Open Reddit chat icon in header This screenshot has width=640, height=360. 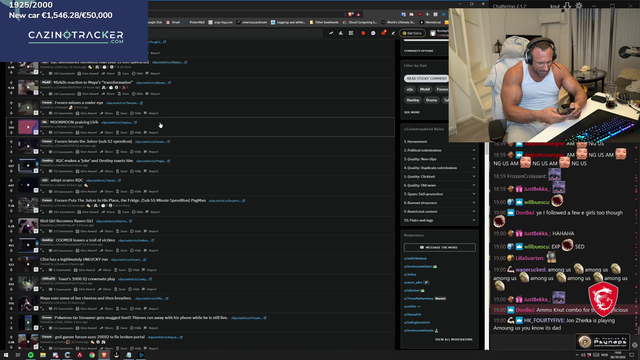(x=373, y=33)
